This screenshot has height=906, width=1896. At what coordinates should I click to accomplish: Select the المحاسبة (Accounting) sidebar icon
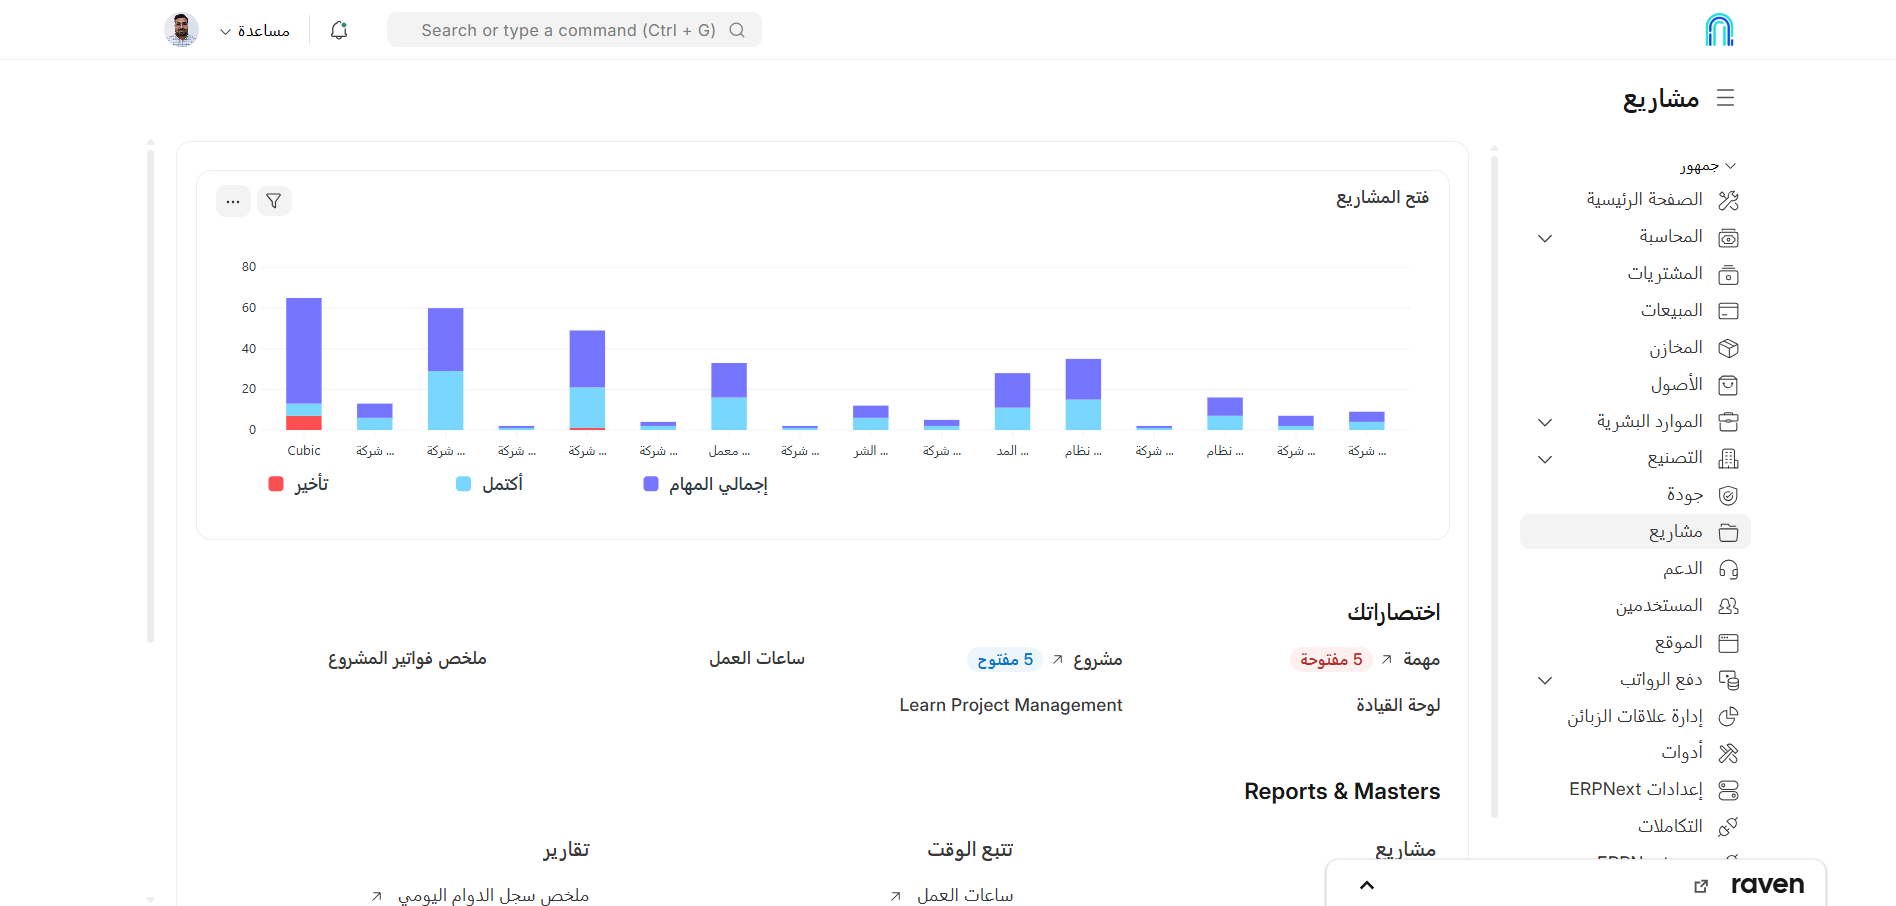(1728, 237)
